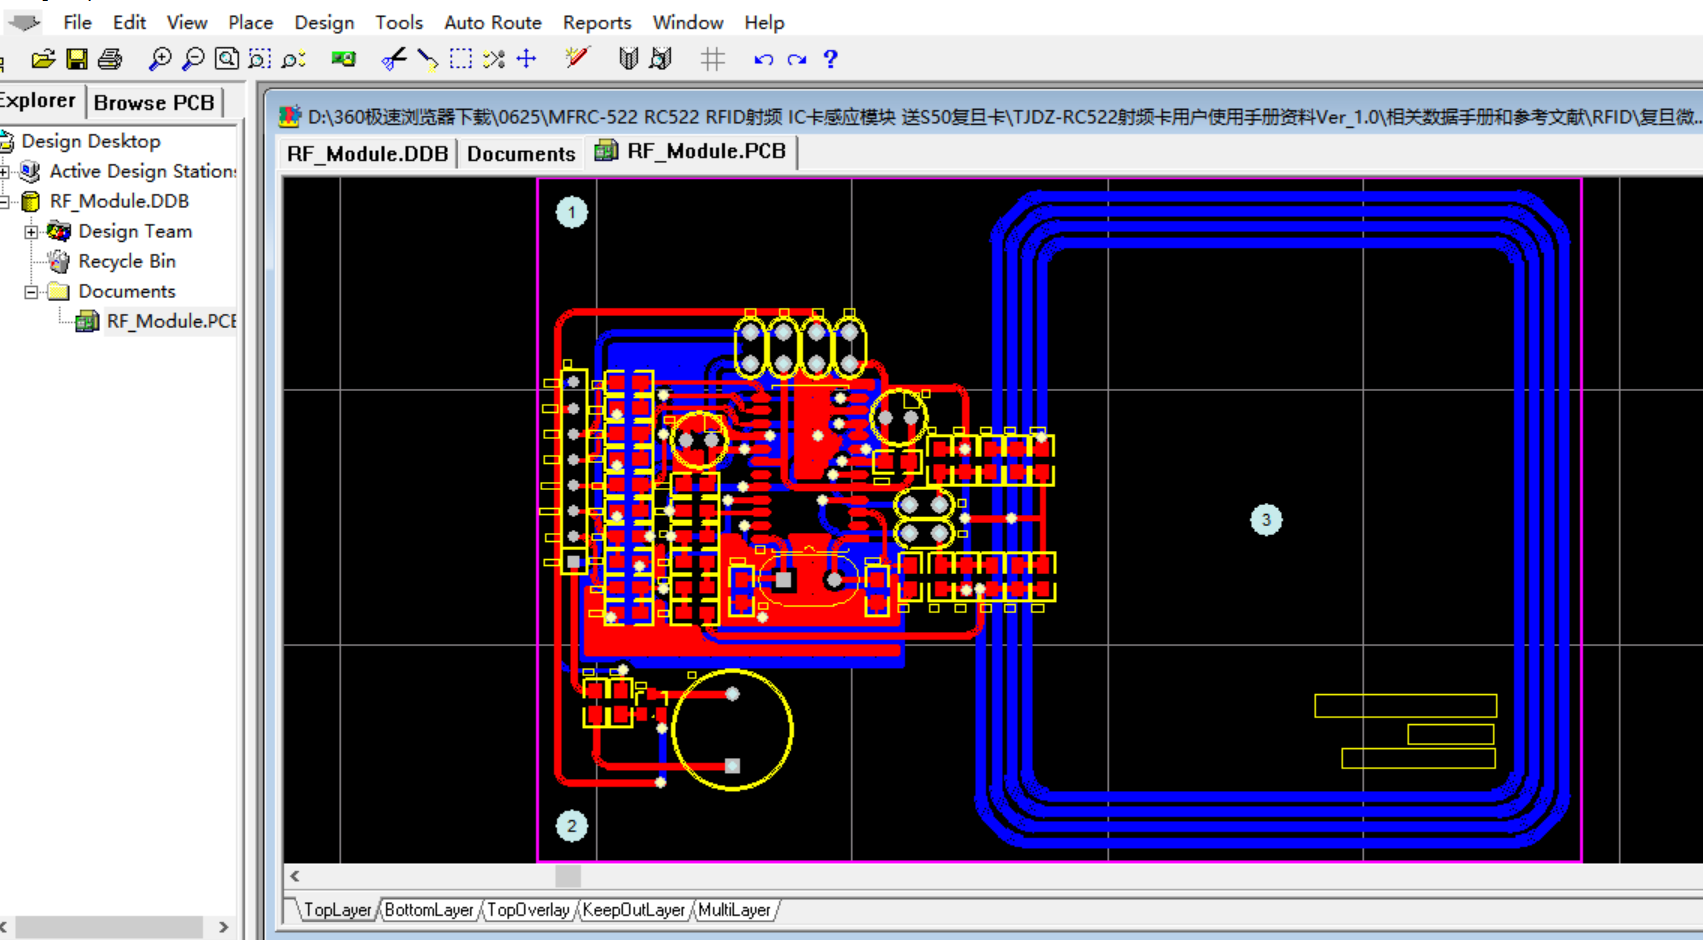Click the arrow icon left of File menu
The width and height of the screenshot is (1703, 940).
tap(24, 21)
